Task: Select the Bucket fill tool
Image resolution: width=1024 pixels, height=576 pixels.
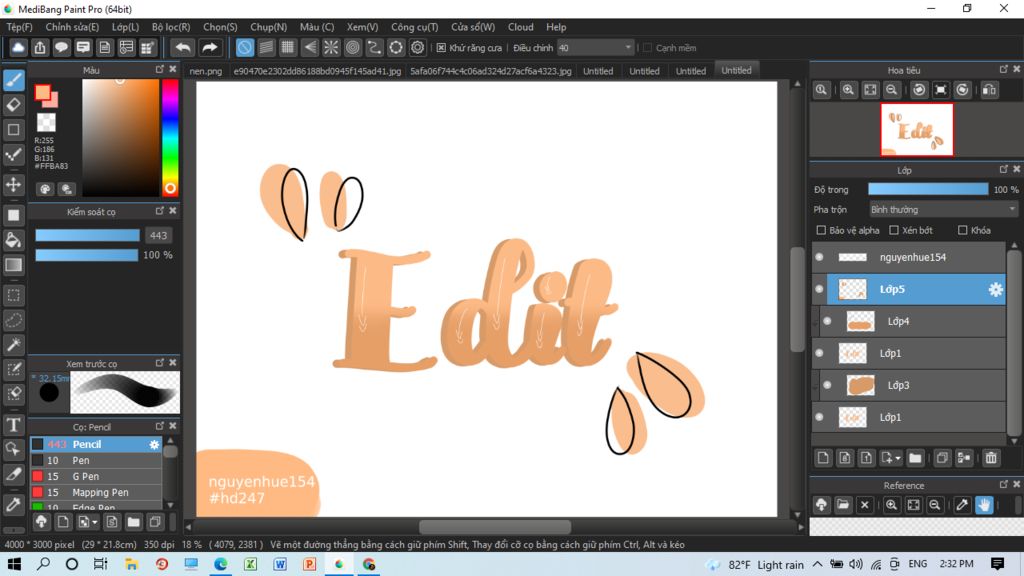Action: [x=14, y=240]
